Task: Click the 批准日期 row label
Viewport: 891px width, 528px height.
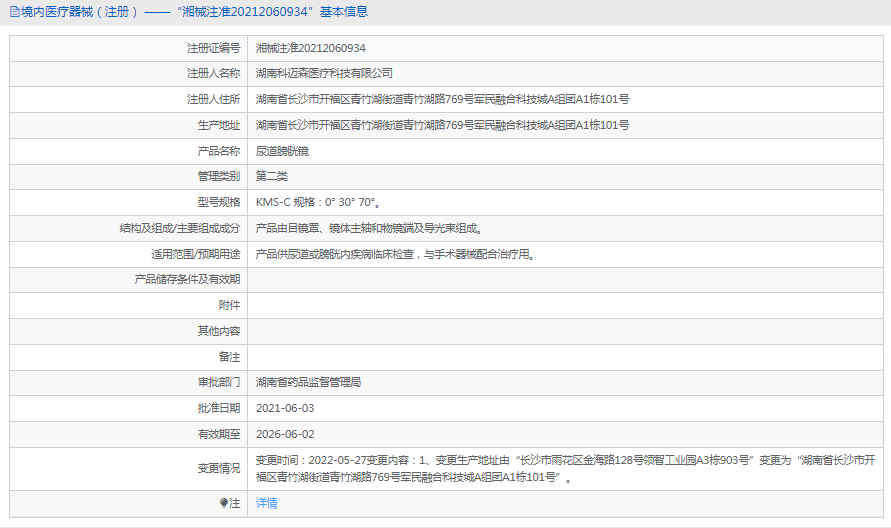Action: coord(219,408)
